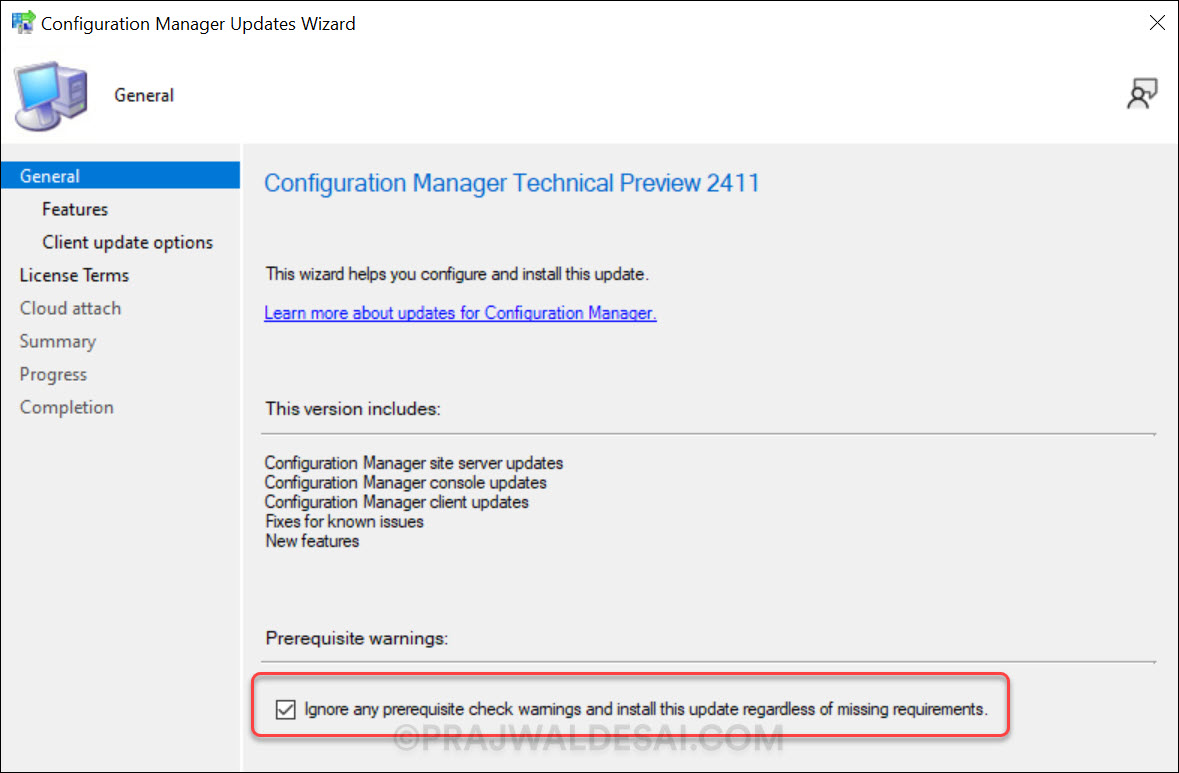Screen dimensions: 1179x773
Task: Close the Configuration Manager Updates Wizard
Action: 1157,23
